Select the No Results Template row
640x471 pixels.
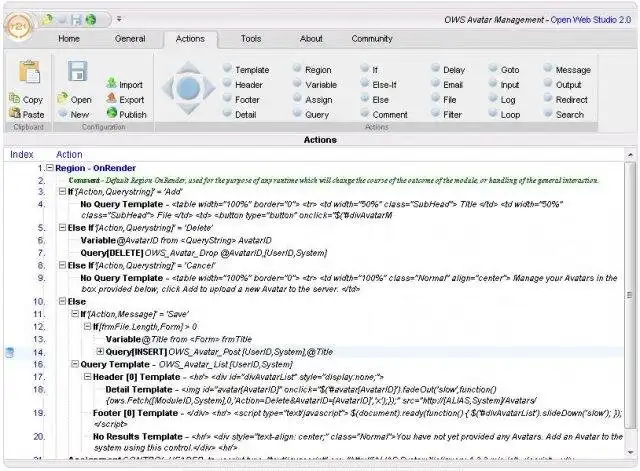click(358, 442)
